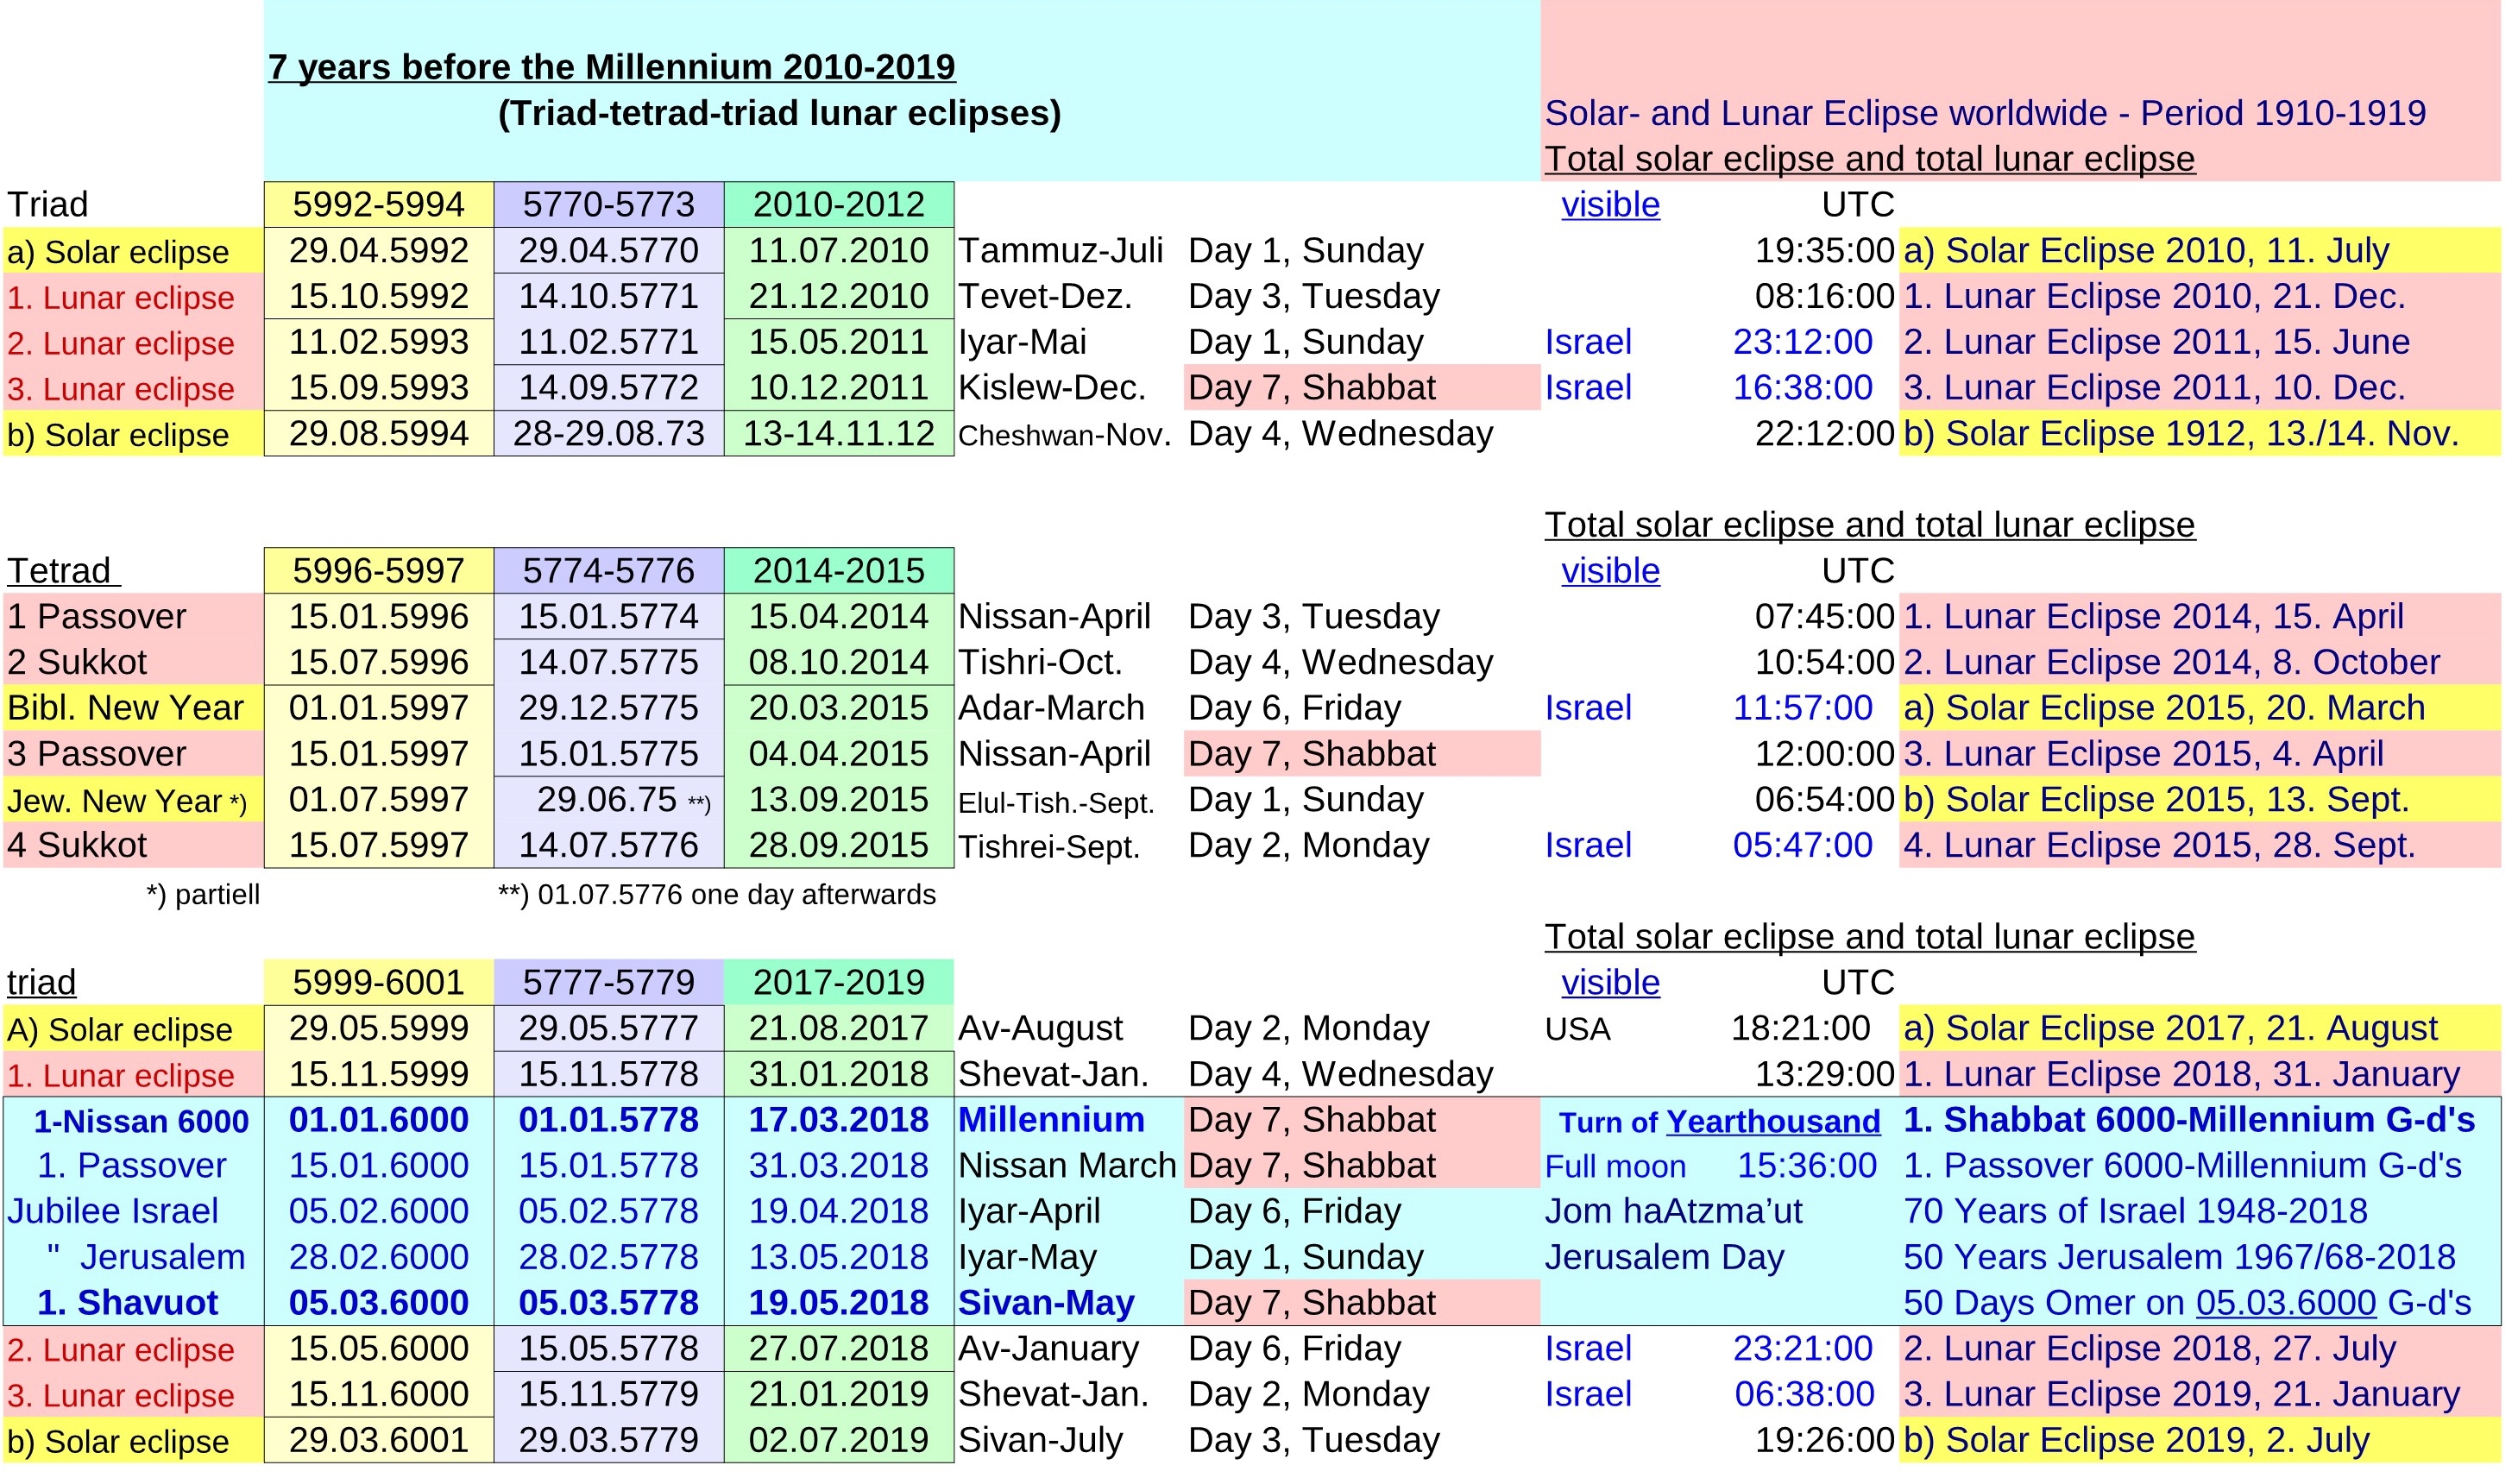Select the '5992-5994' yellow header cell

380,206
